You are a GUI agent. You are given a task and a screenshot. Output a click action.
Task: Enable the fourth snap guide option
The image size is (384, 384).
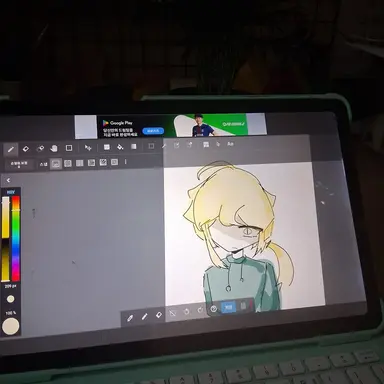[x=91, y=163]
